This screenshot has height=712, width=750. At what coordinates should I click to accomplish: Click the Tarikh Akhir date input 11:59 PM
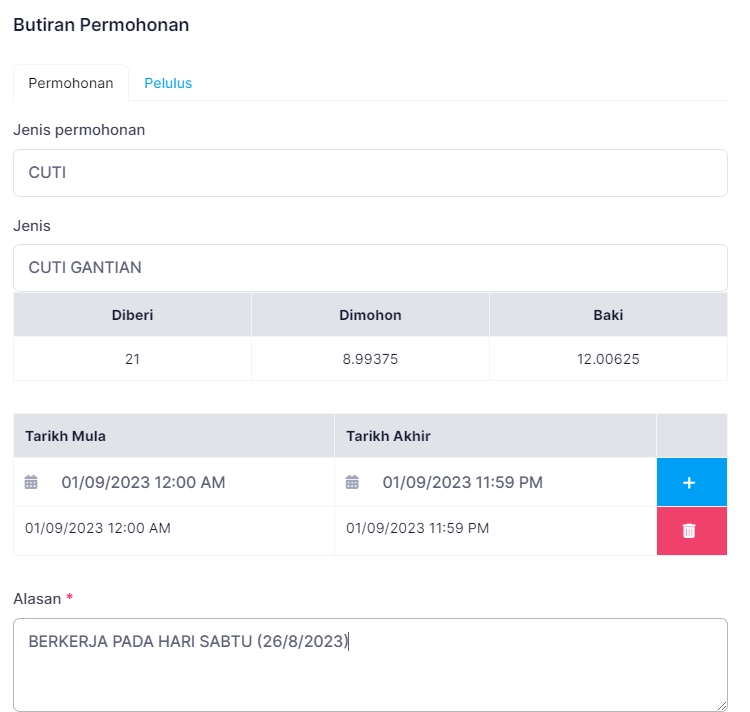(463, 482)
